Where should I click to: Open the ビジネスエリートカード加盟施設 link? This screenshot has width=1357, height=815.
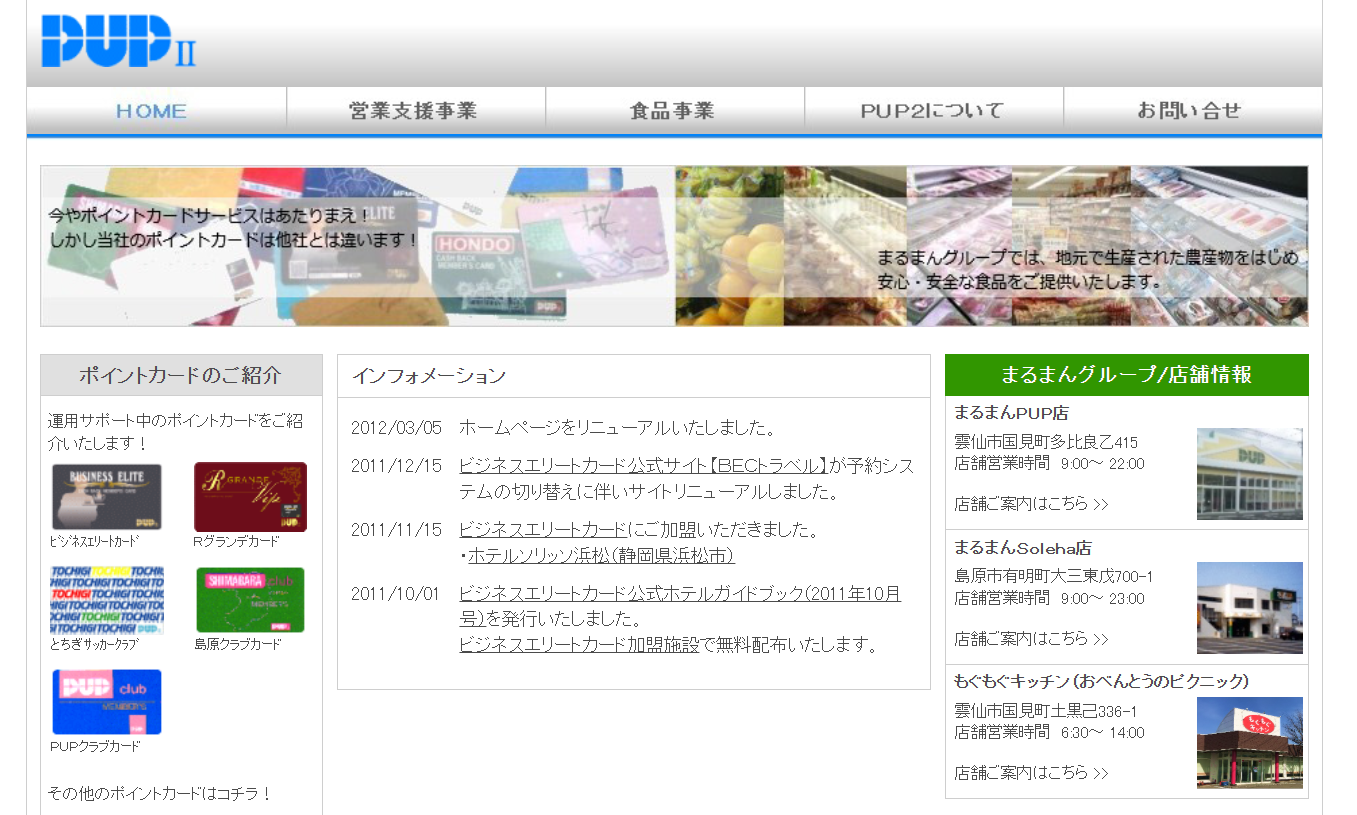(579, 645)
